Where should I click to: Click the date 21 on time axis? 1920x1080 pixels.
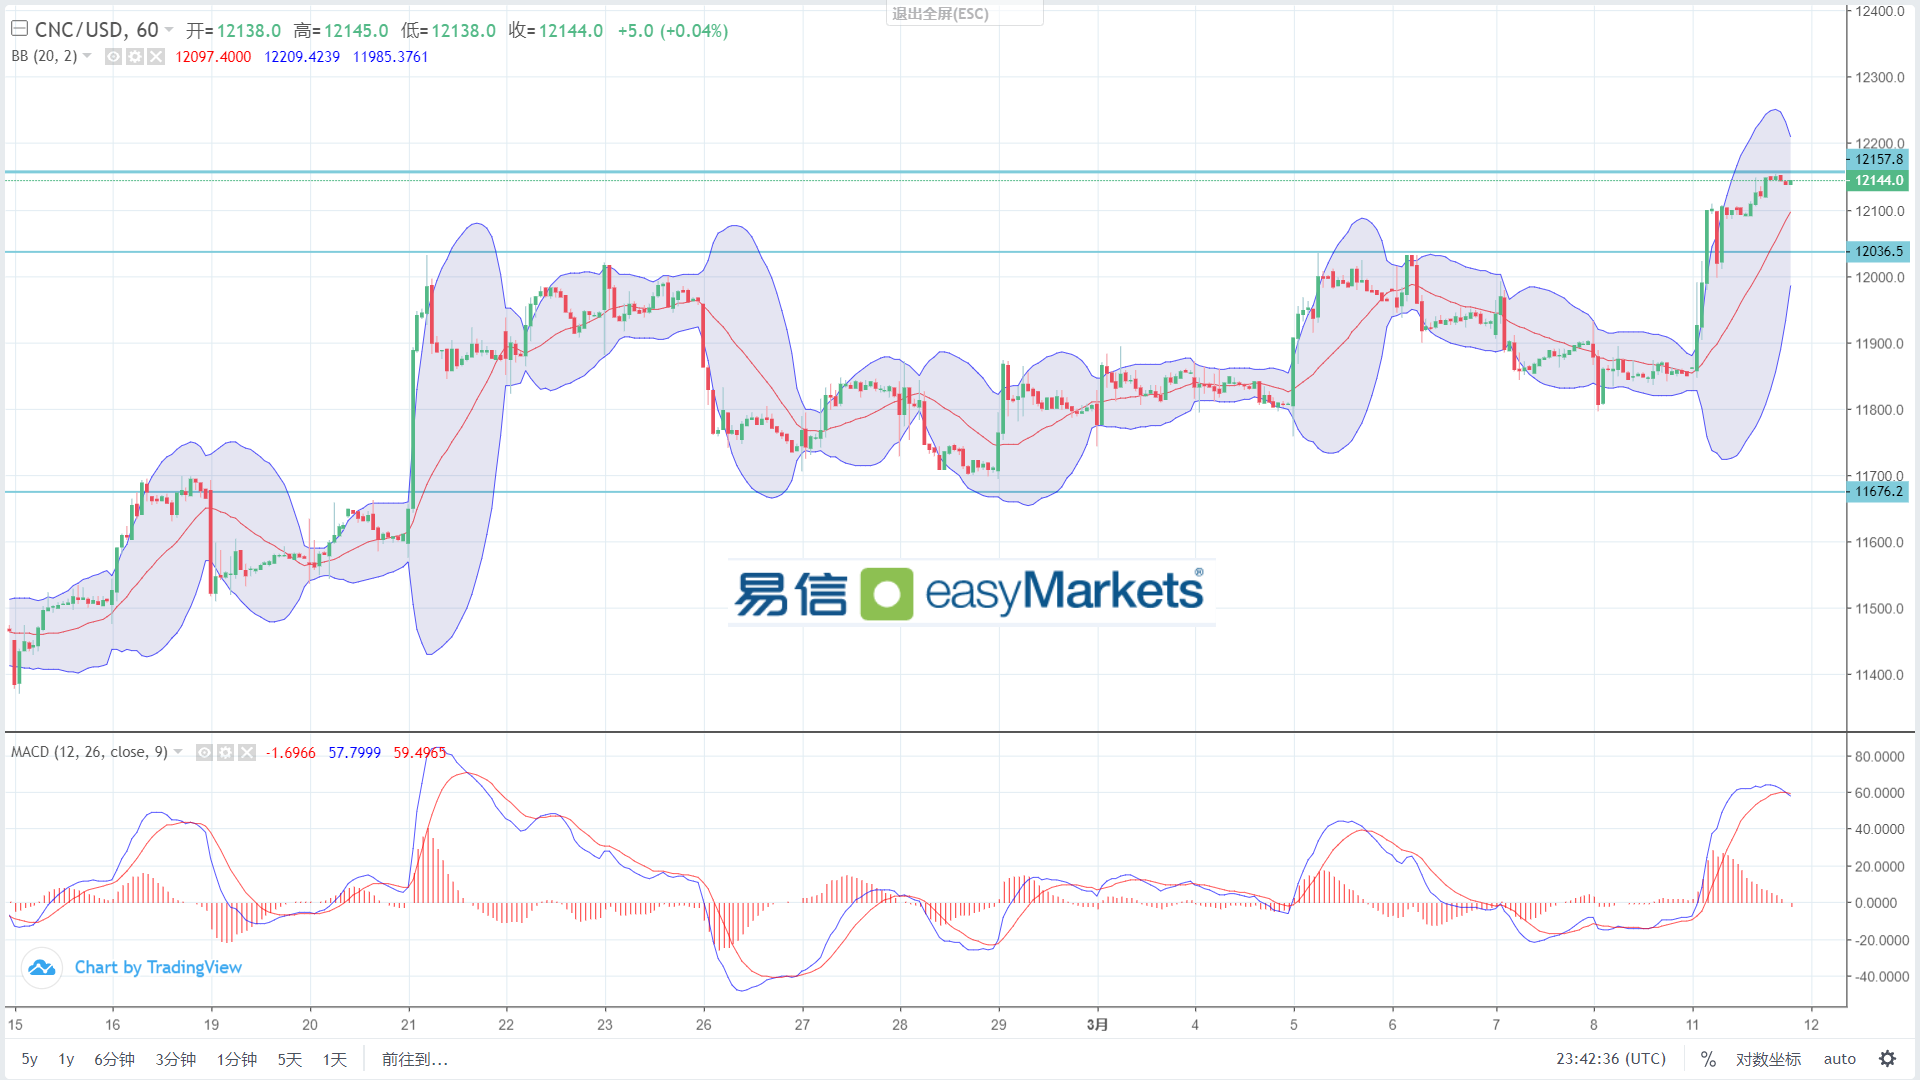pos(408,1024)
